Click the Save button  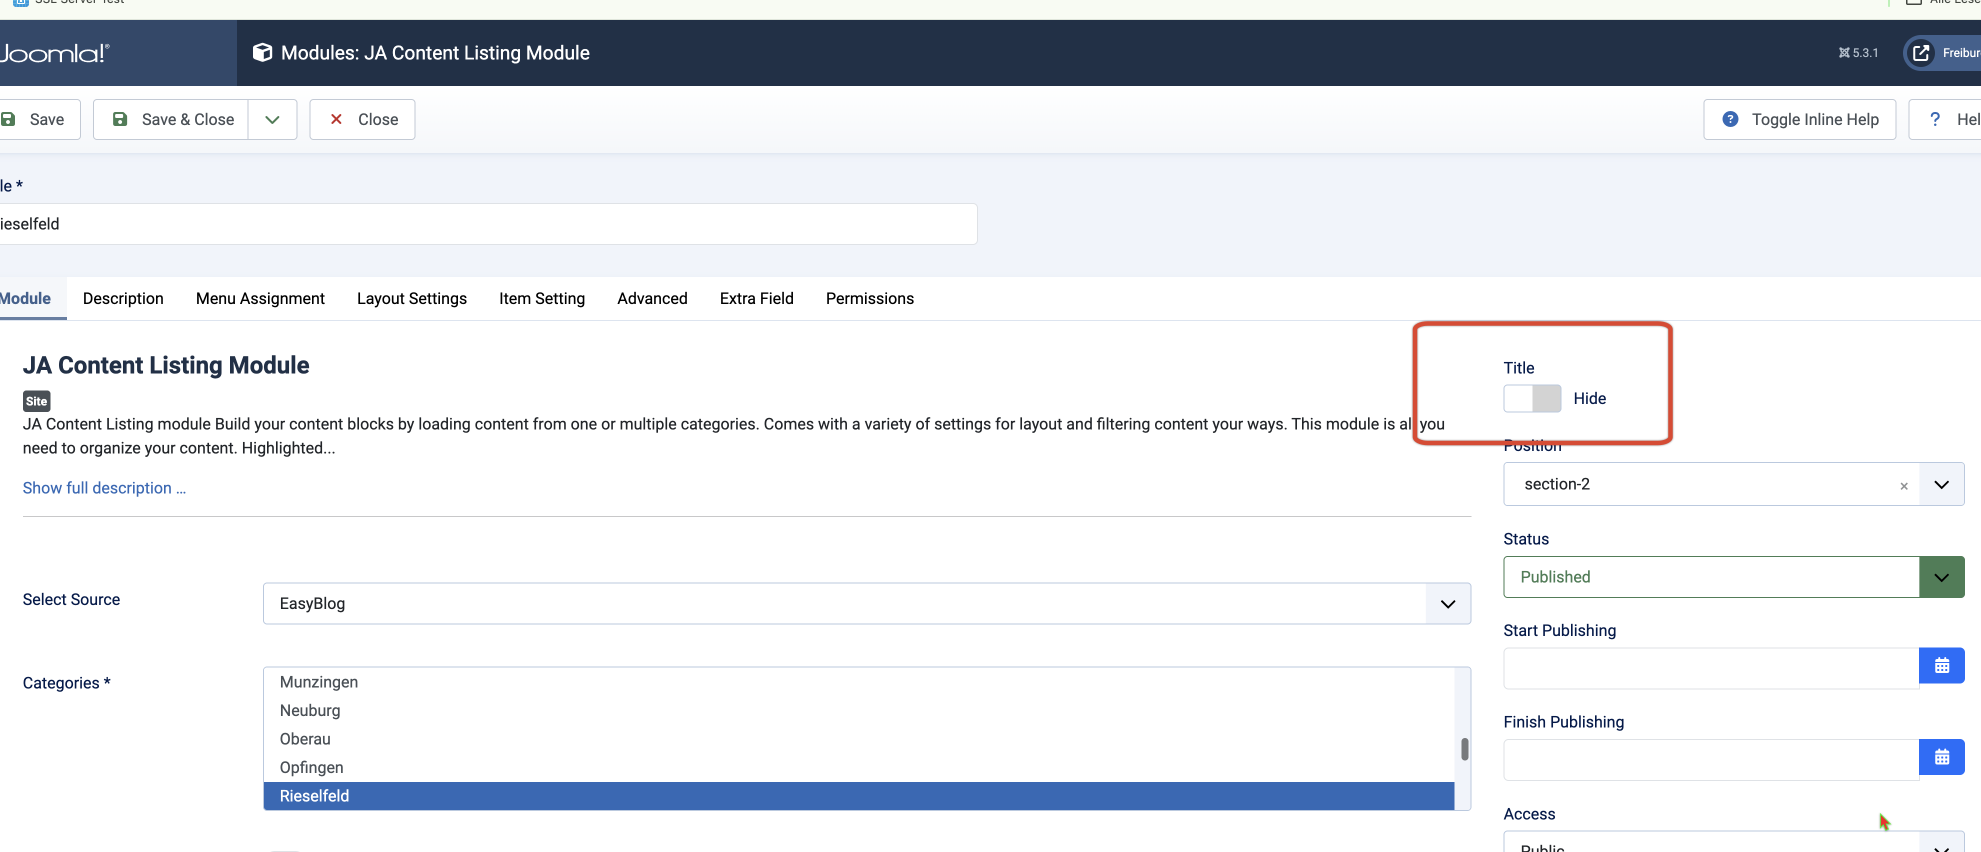[x=38, y=120]
